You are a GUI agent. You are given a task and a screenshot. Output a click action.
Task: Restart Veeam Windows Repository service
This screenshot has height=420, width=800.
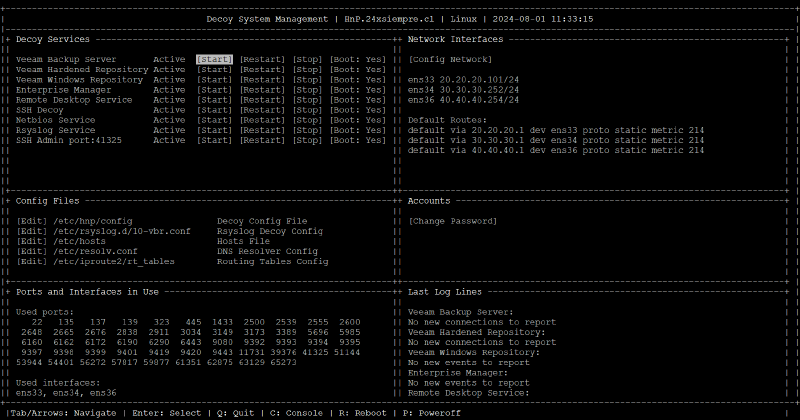click(262, 80)
